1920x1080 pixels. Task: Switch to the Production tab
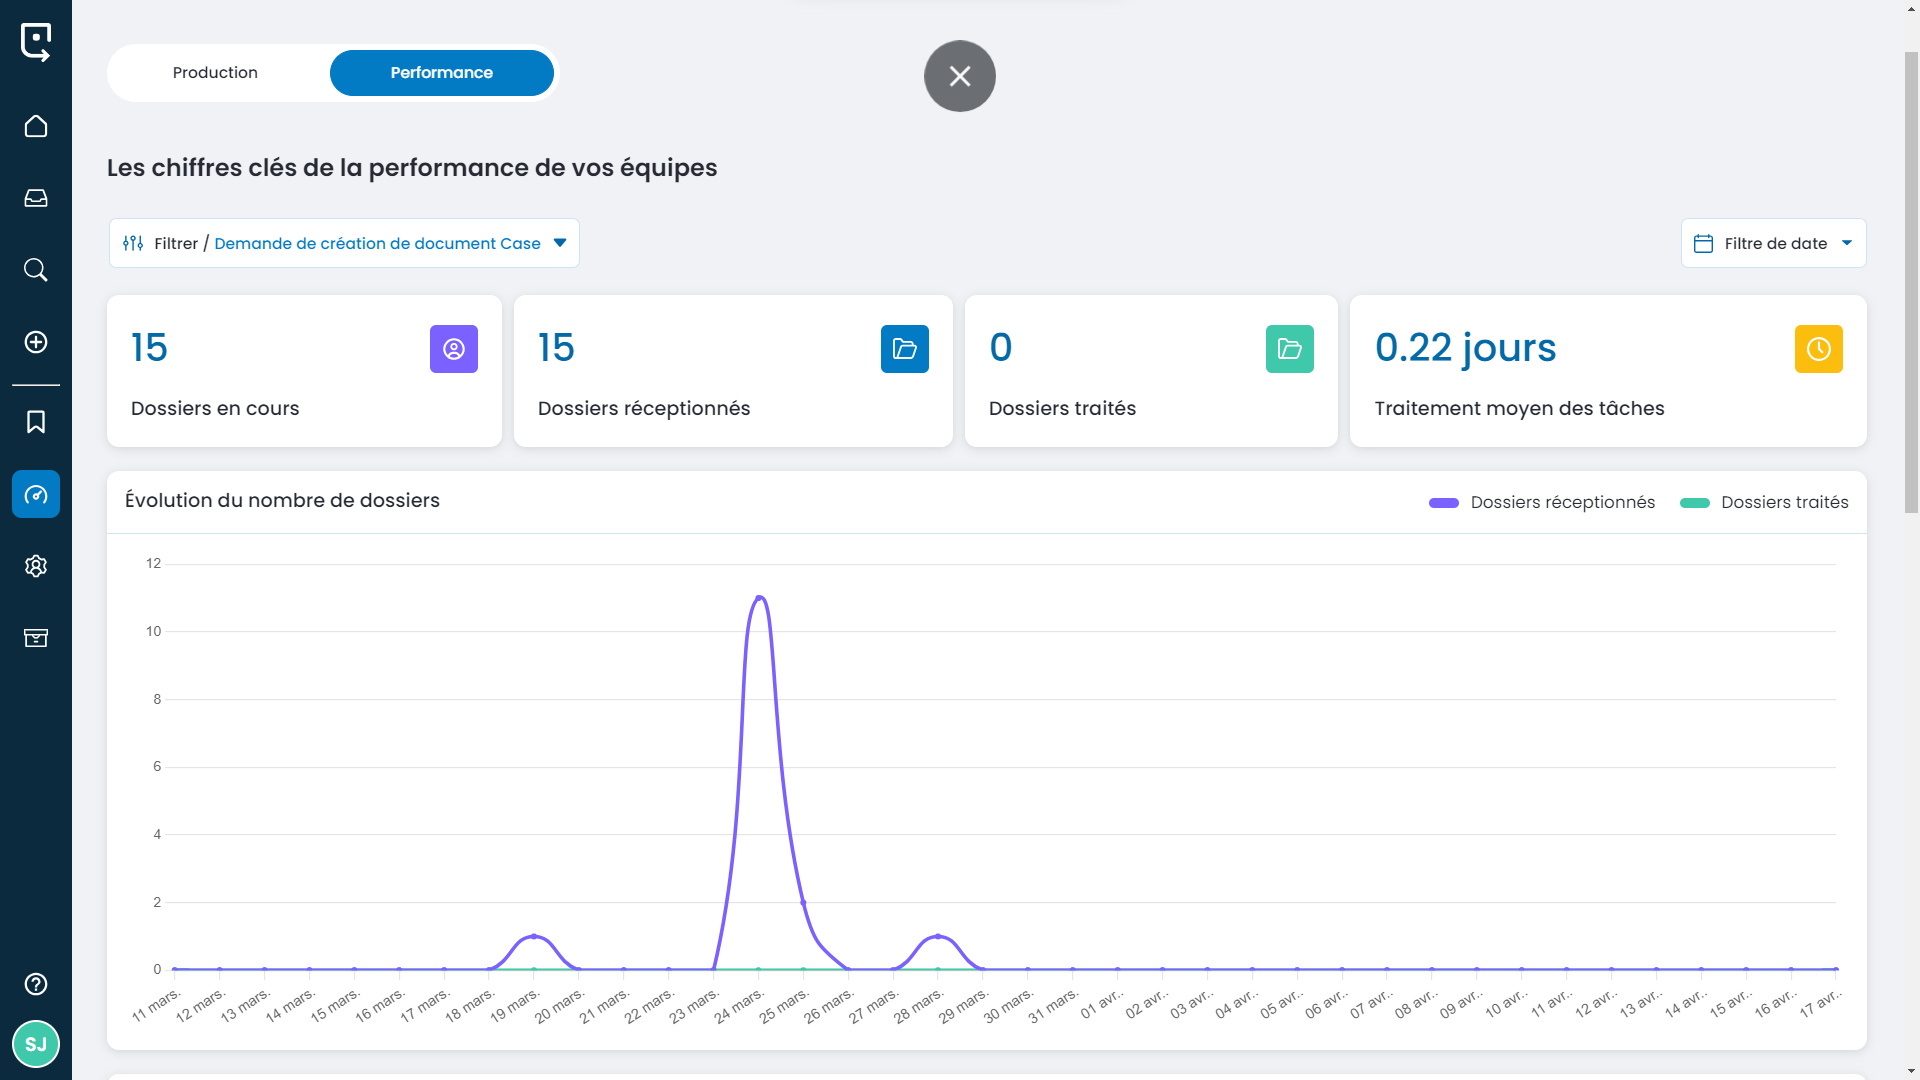(x=215, y=73)
